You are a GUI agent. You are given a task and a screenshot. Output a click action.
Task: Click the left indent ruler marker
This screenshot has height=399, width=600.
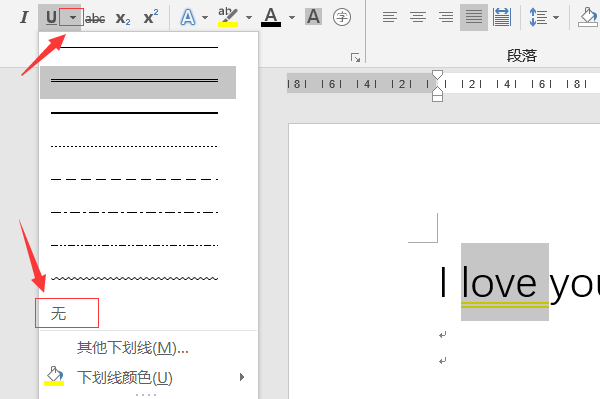click(x=437, y=98)
